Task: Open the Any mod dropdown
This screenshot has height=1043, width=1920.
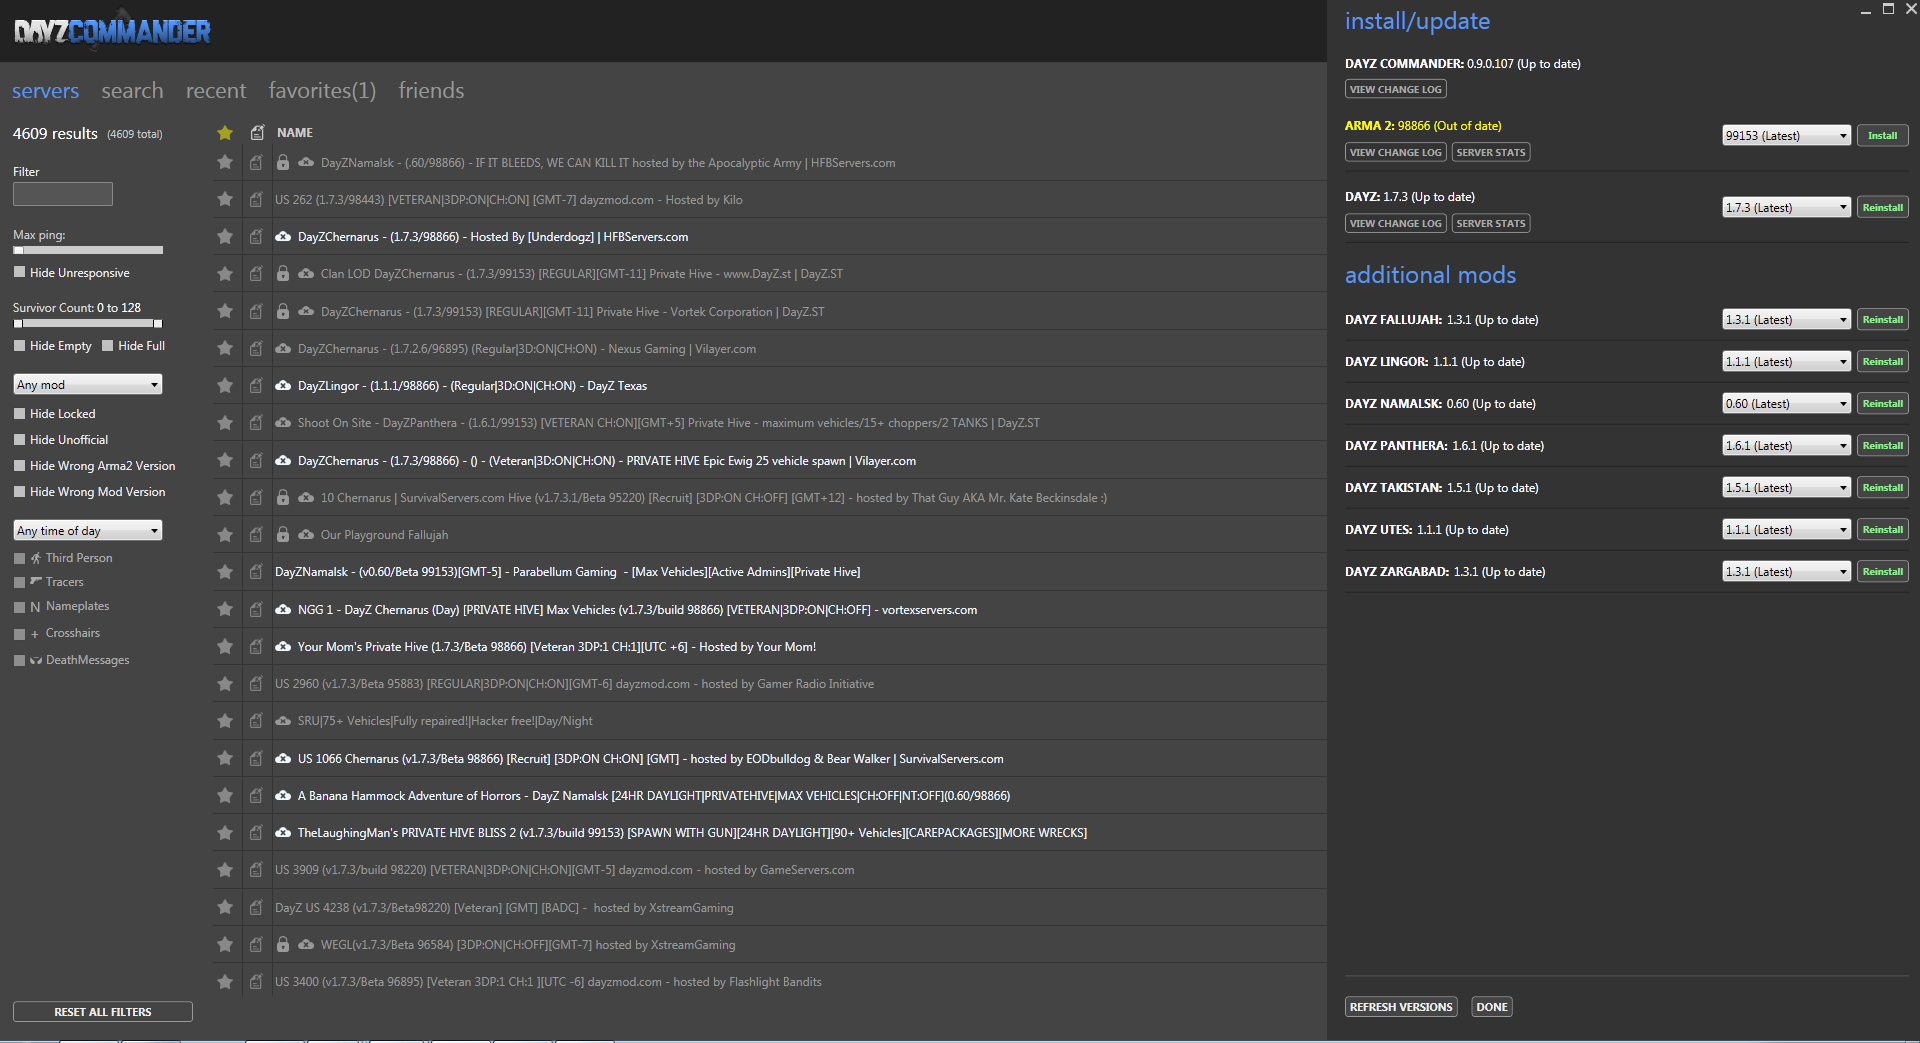Action: pyautogui.click(x=88, y=385)
